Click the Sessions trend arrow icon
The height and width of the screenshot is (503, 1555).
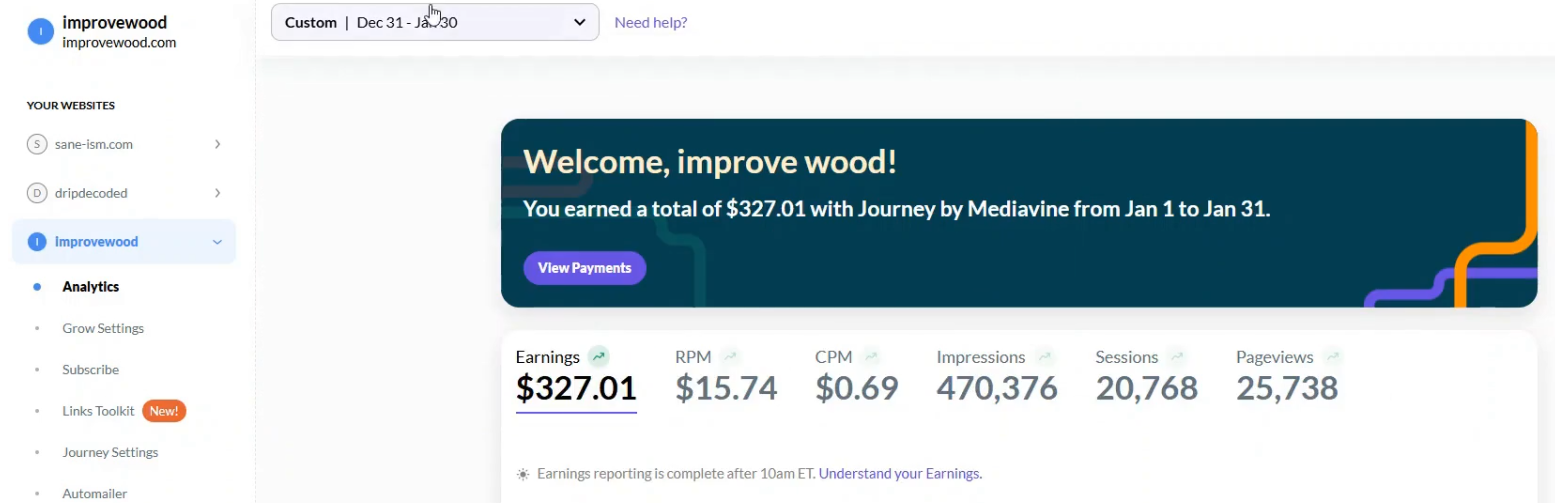point(1177,356)
